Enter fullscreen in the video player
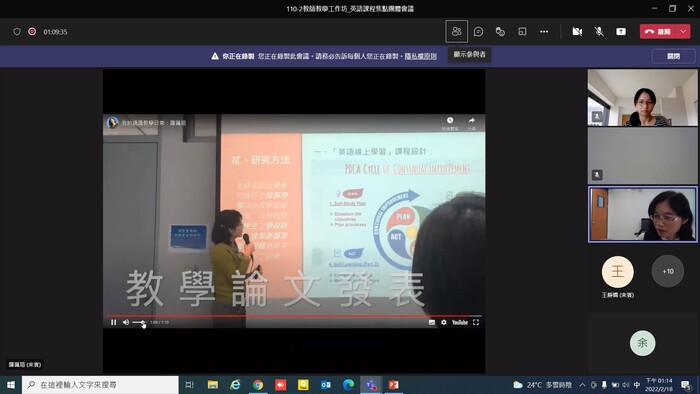The height and width of the screenshot is (394, 700). tap(476, 322)
